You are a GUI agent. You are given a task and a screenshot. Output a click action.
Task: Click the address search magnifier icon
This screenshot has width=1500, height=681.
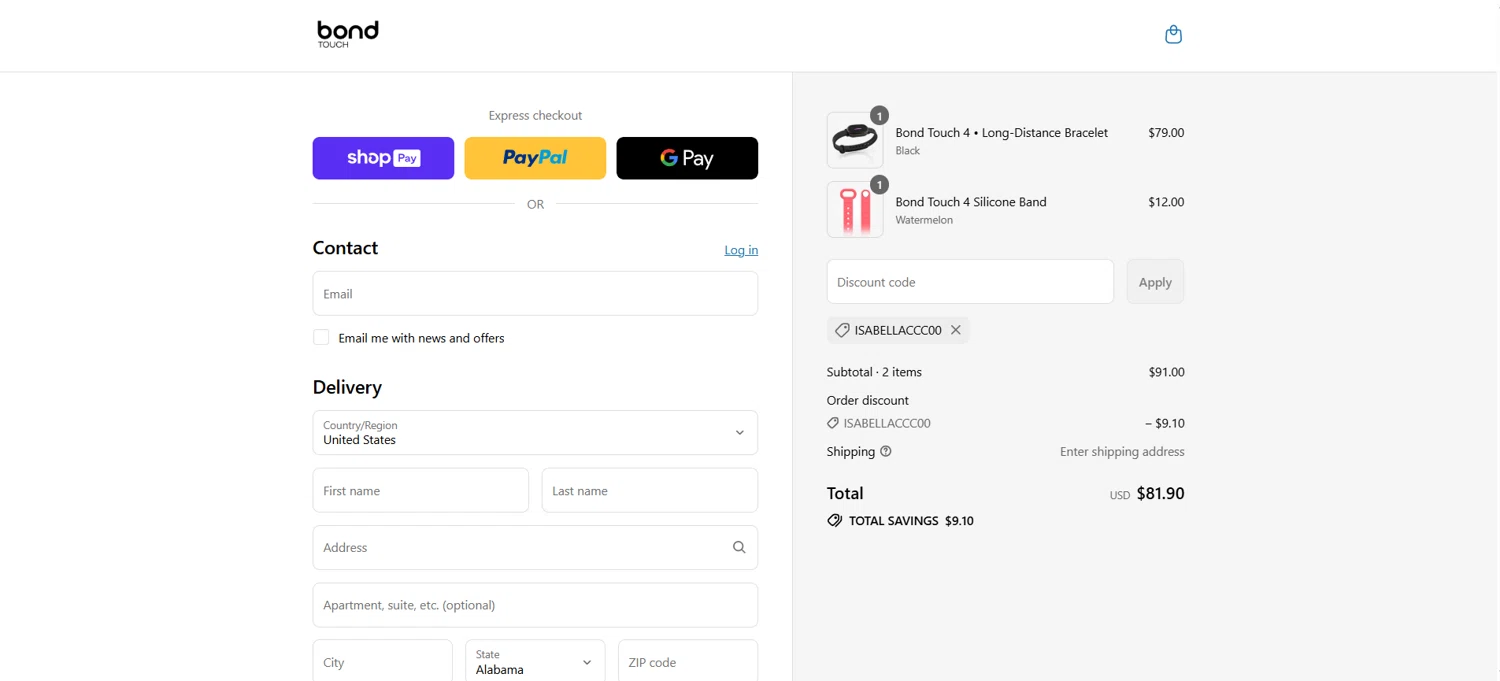pos(739,547)
